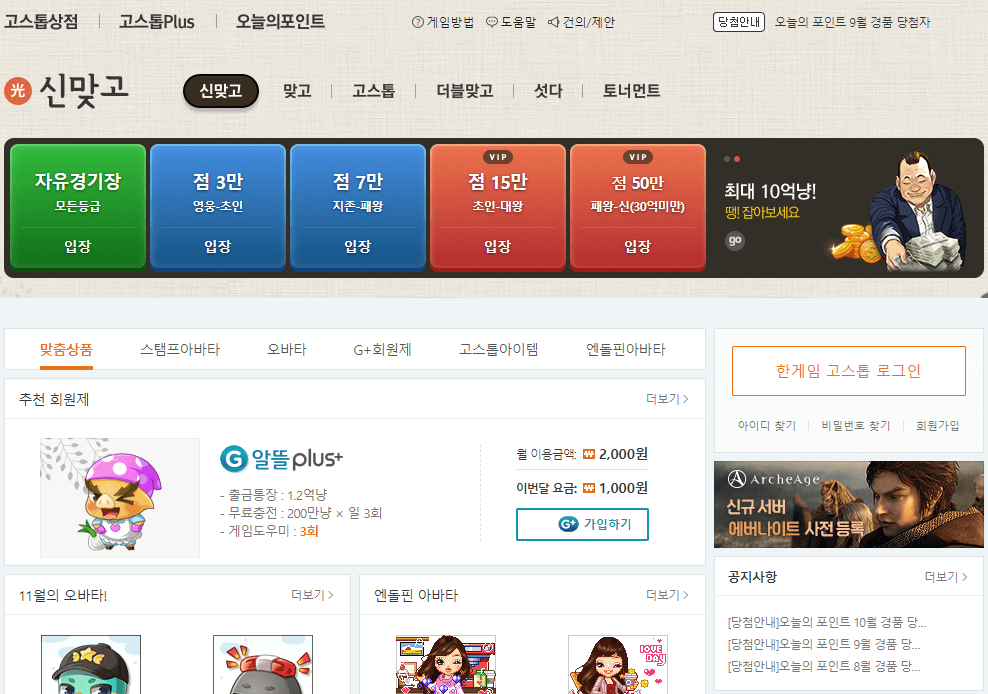Select second orange banner pagination dot
Image resolution: width=988 pixels, height=694 pixels.
pos(737,159)
